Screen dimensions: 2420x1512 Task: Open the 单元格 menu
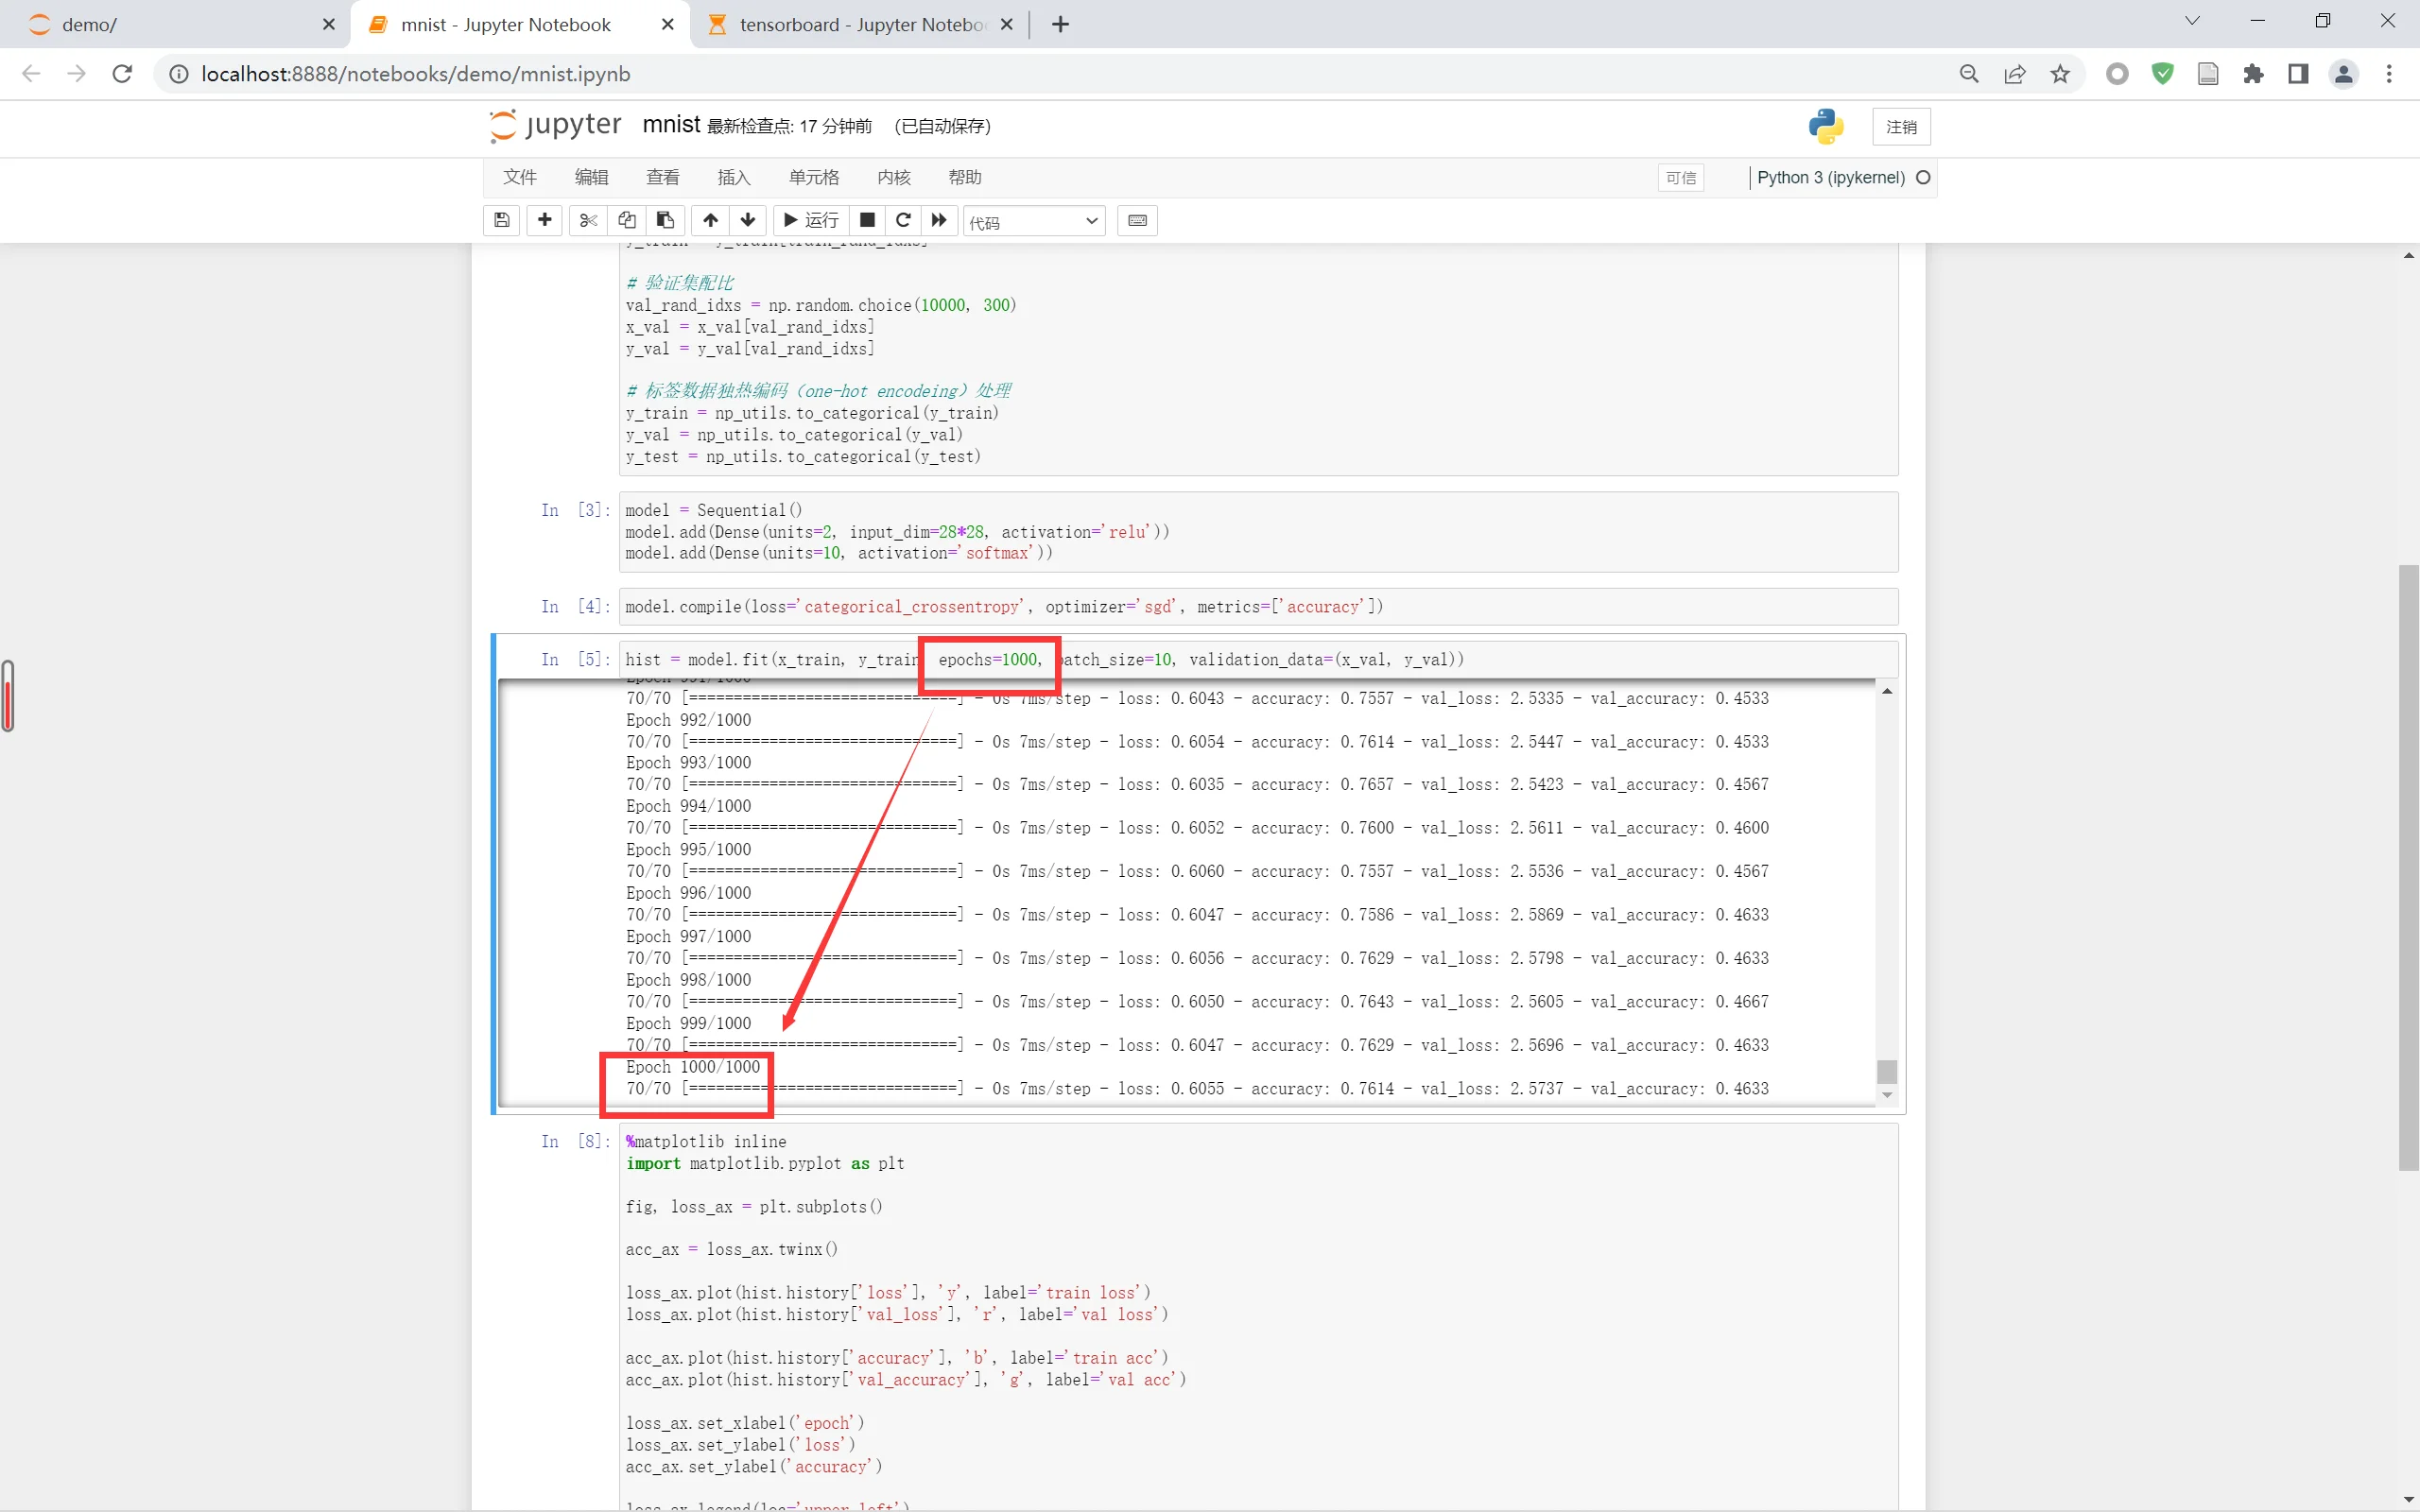813,177
